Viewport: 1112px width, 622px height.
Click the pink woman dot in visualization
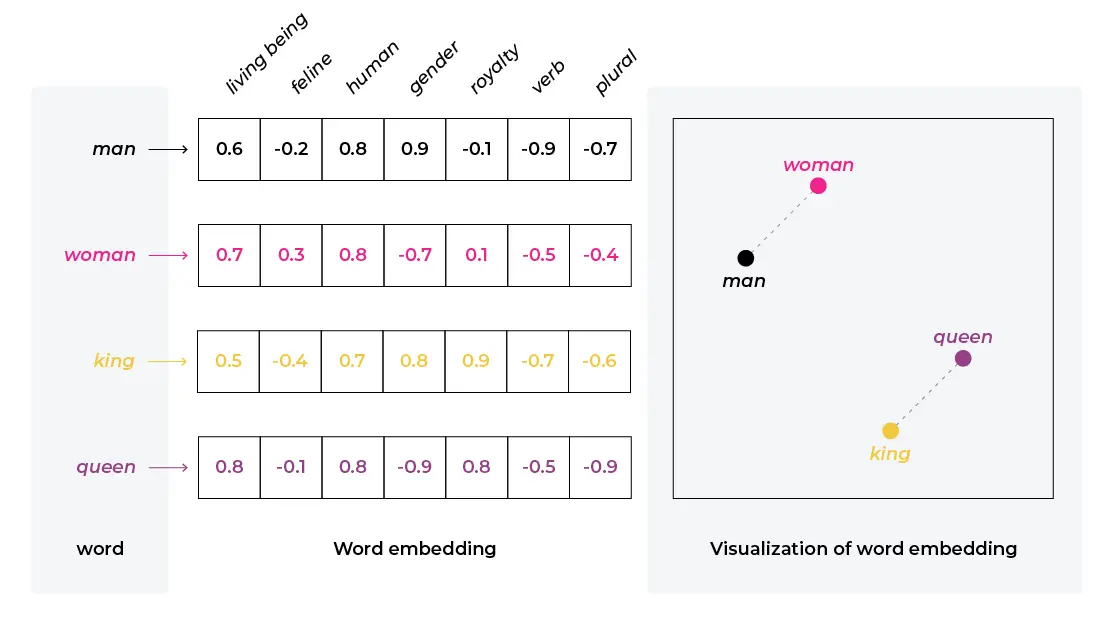click(x=818, y=185)
